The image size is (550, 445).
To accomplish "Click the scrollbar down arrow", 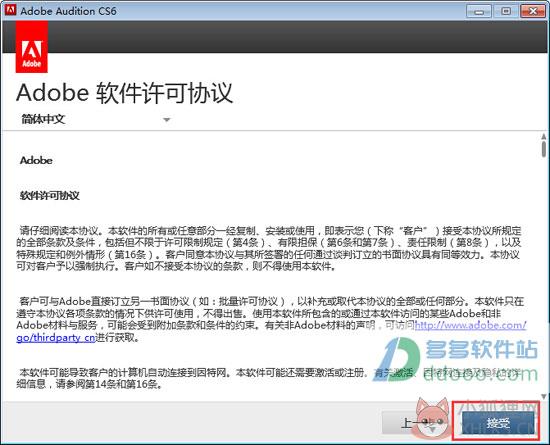I will click(x=544, y=396).
